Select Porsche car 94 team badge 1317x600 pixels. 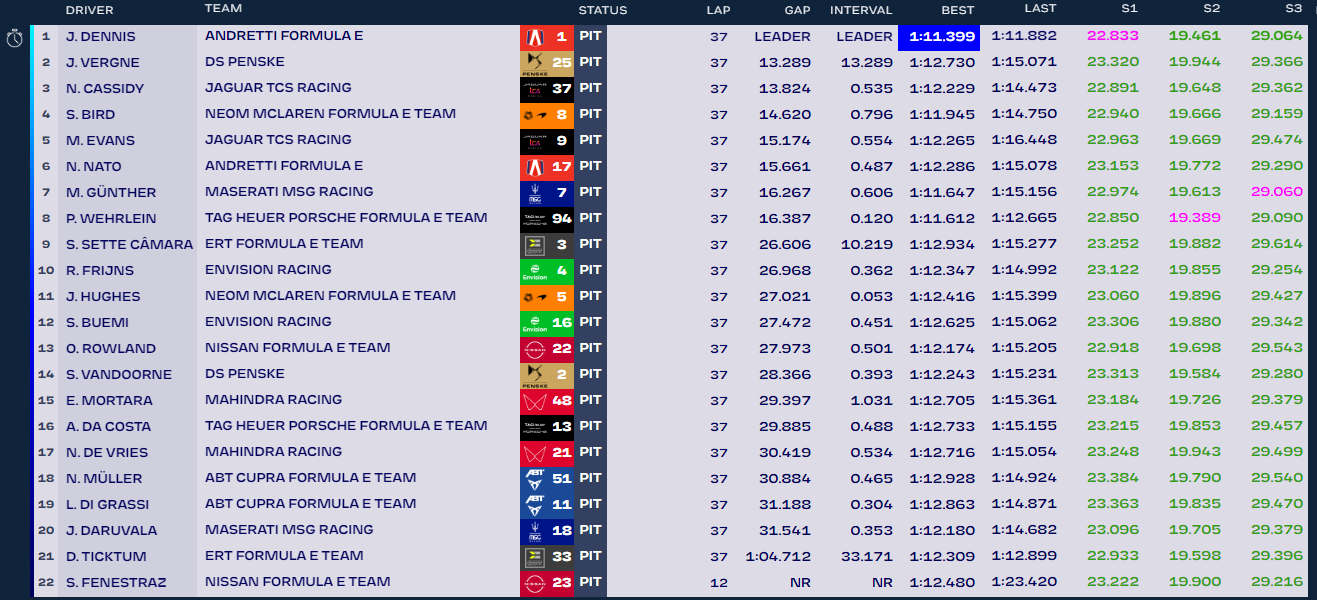point(546,219)
